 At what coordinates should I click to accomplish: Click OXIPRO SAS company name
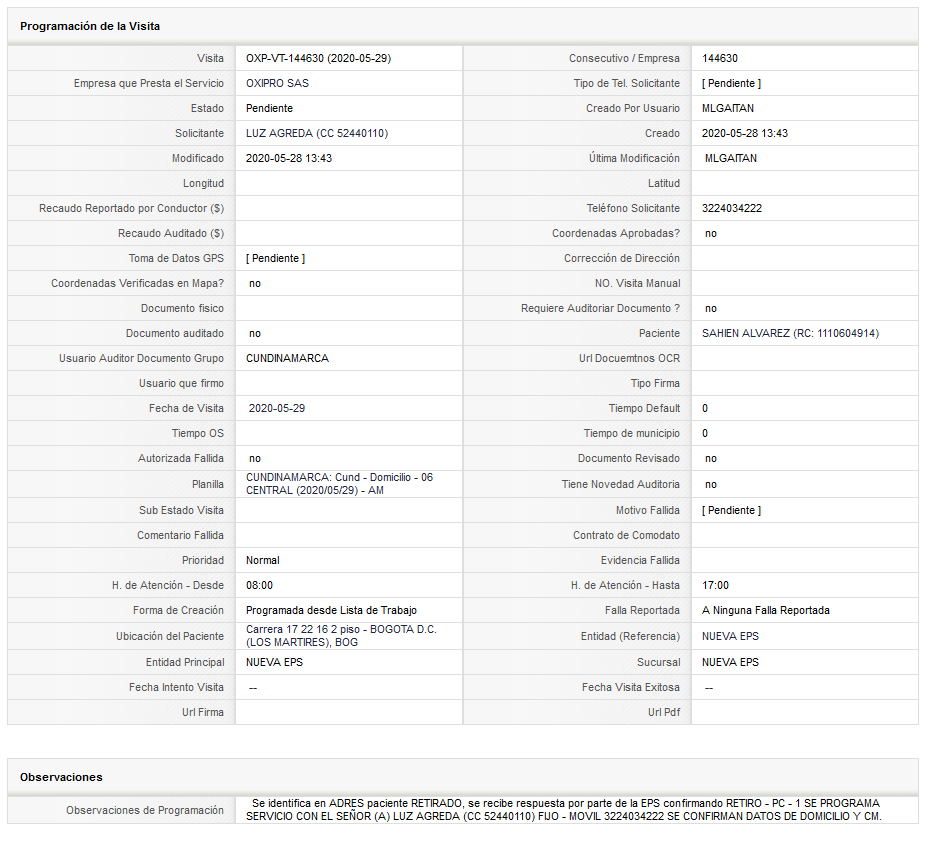coord(277,83)
